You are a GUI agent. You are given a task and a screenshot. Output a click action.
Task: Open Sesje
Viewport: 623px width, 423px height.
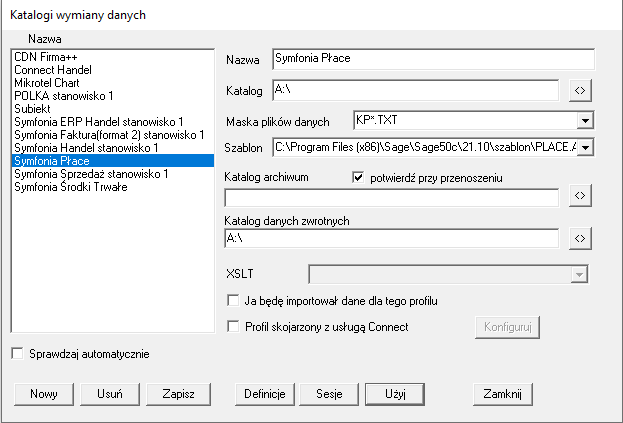(x=329, y=394)
